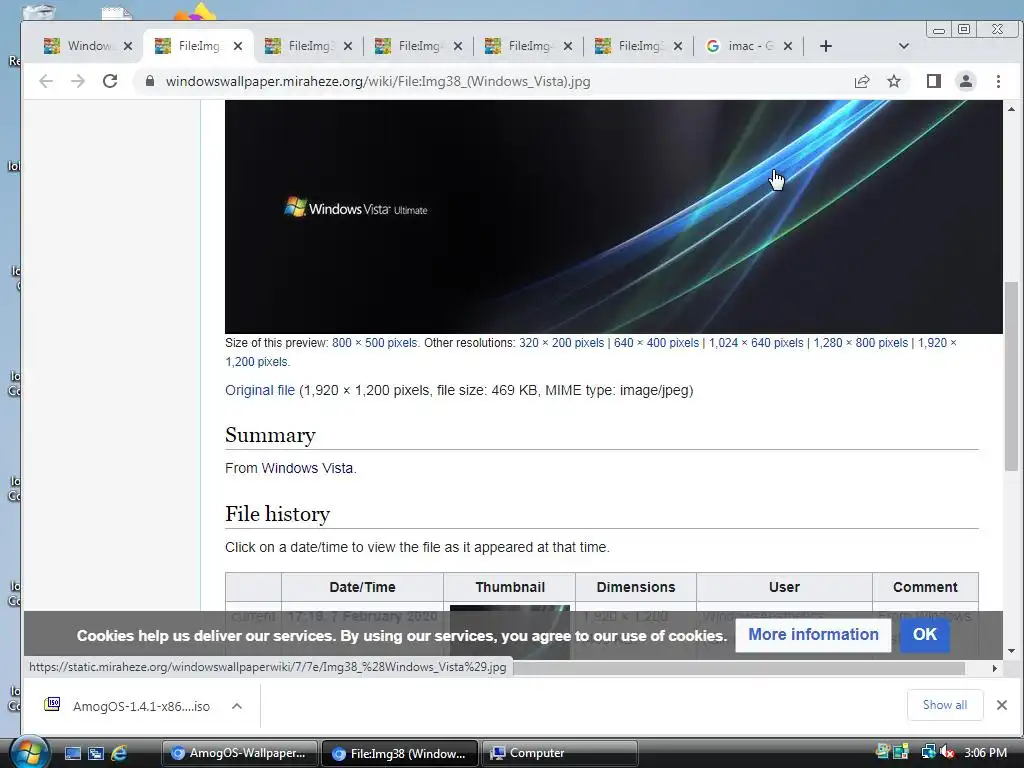The height and width of the screenshot is (768, 1024).
Task: Click the More information cookie button
Action: (813, 635)
